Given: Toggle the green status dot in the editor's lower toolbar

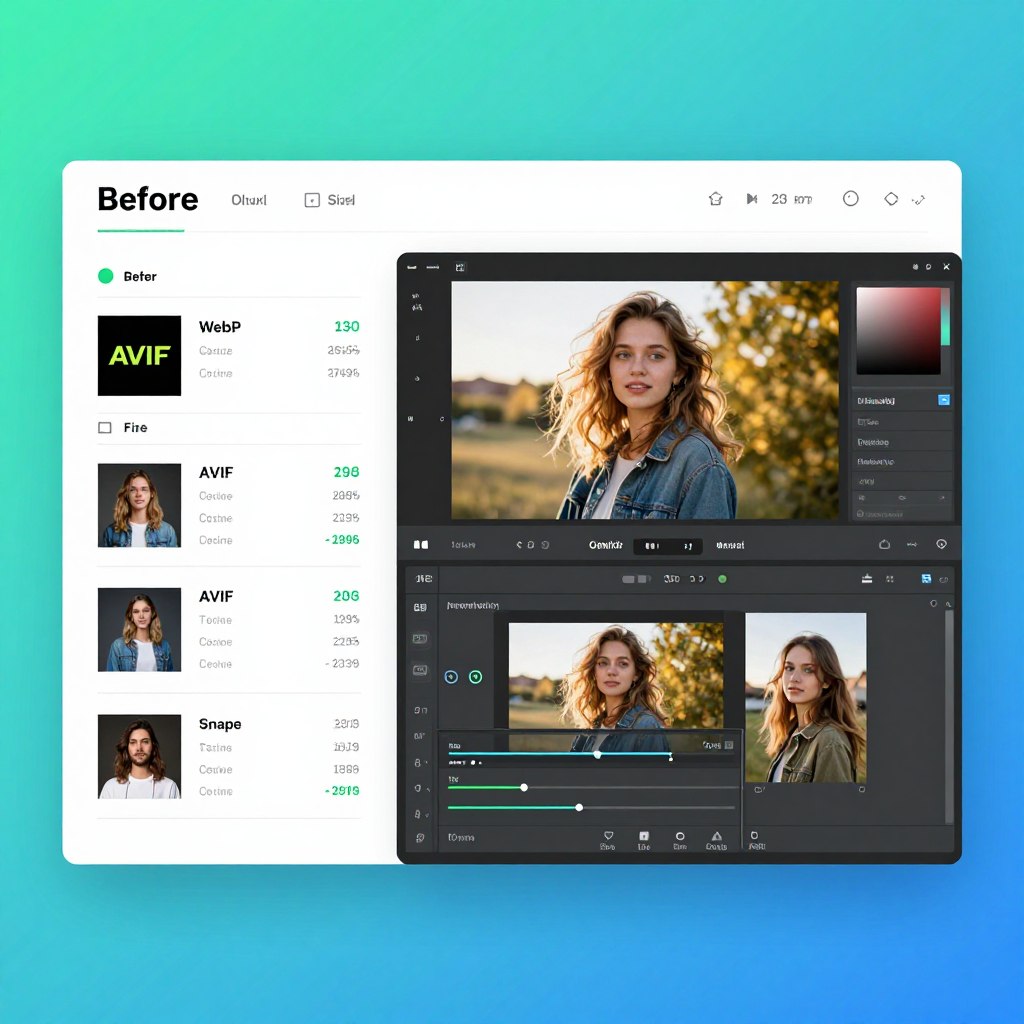Looking at the screenshot, I should pyautogui.click(x=722, y=579).
